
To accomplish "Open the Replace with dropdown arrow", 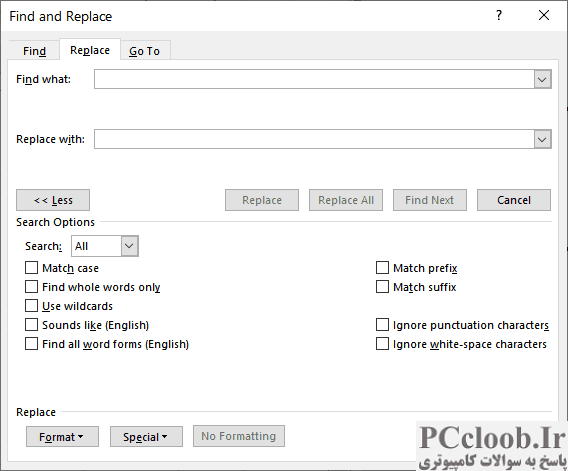I will 542,139.
